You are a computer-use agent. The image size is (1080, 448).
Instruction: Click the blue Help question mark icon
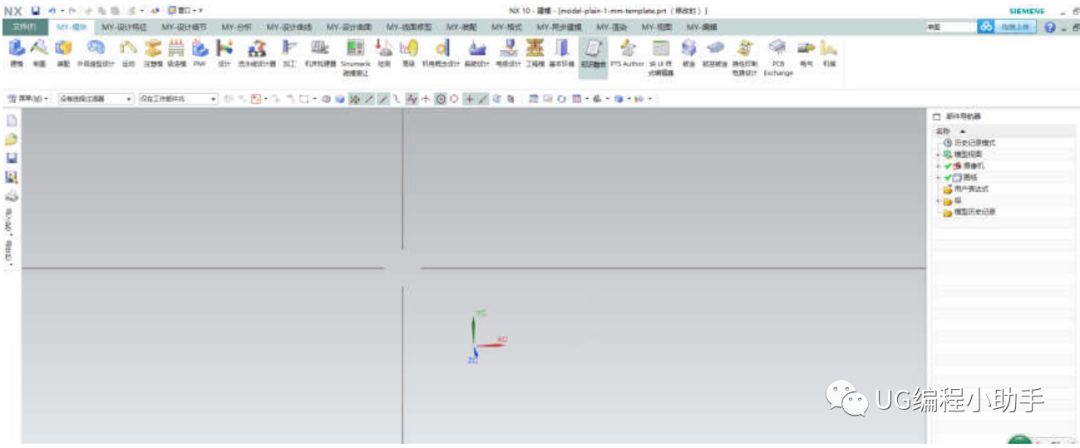pos(1050,27)
